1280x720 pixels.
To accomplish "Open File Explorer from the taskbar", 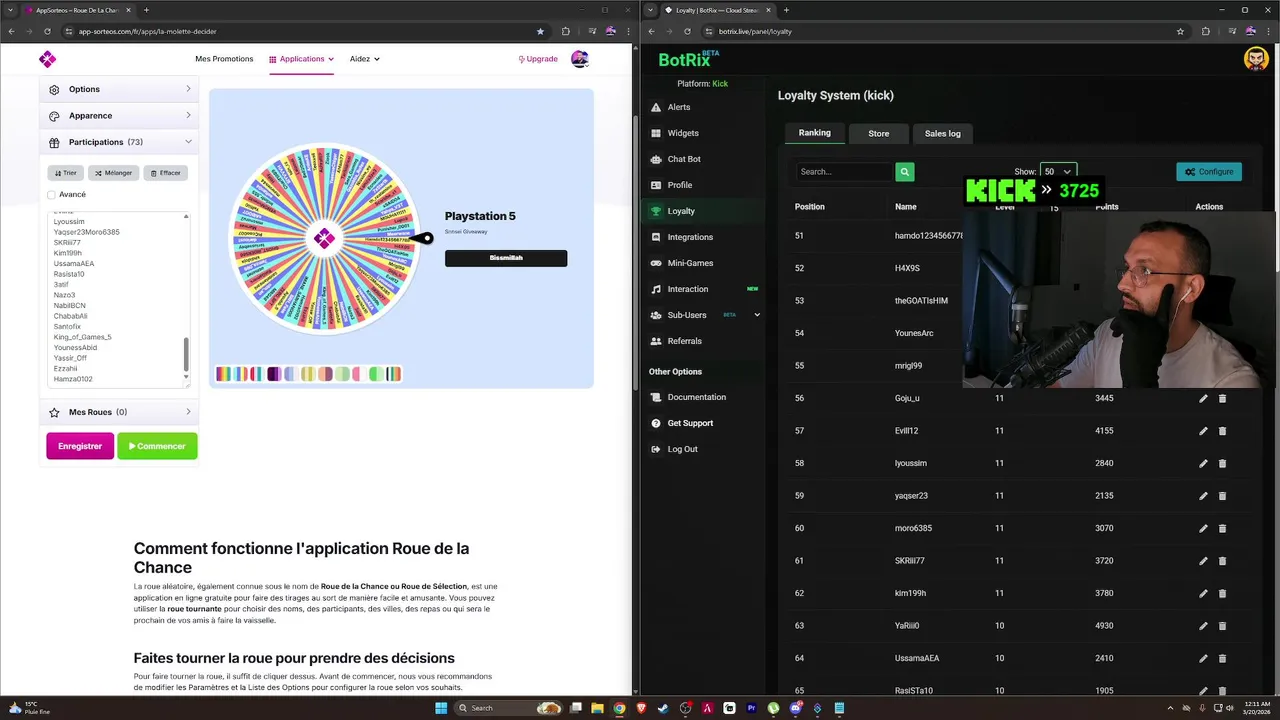I will coord(597,708).
